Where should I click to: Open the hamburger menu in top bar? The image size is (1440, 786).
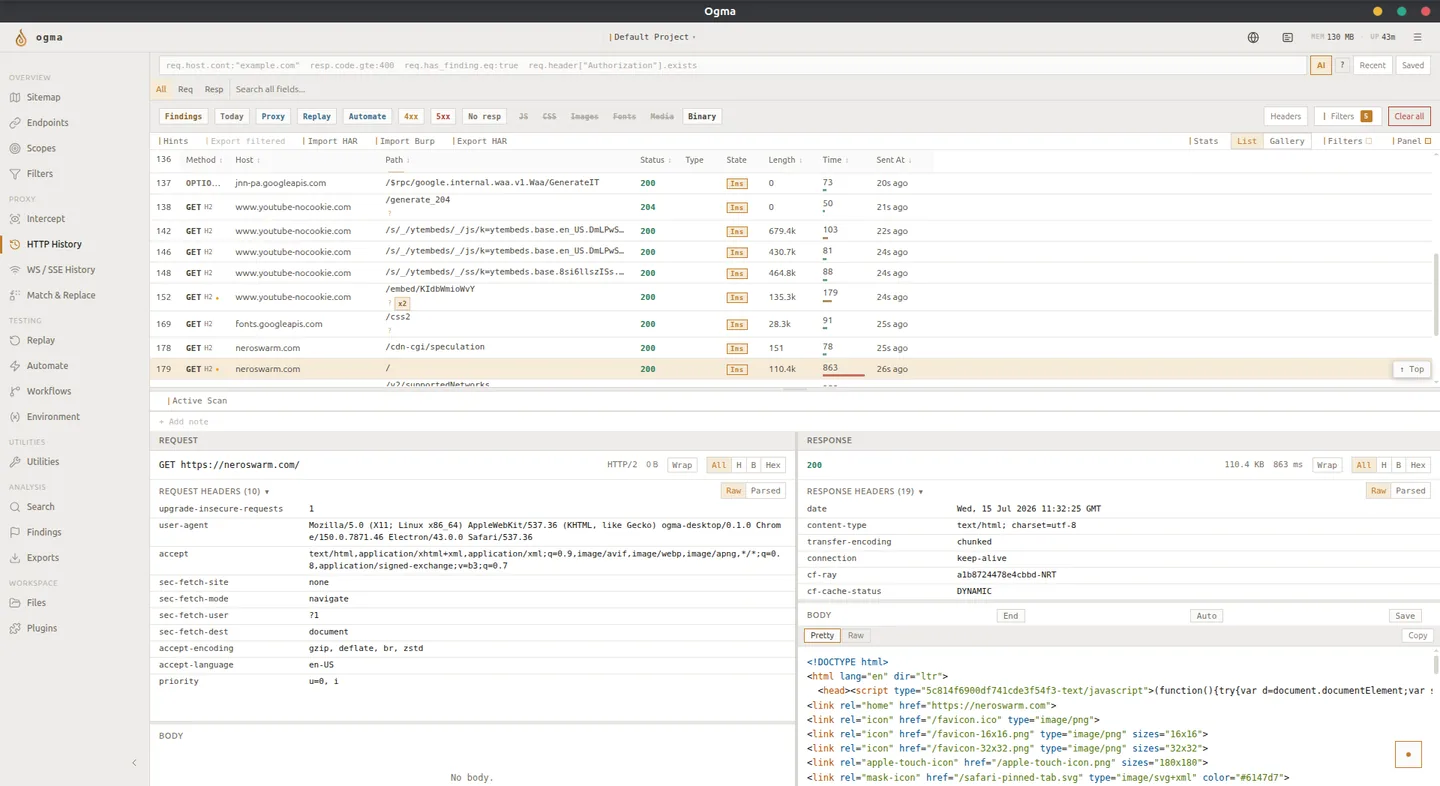pos(1417,37)
